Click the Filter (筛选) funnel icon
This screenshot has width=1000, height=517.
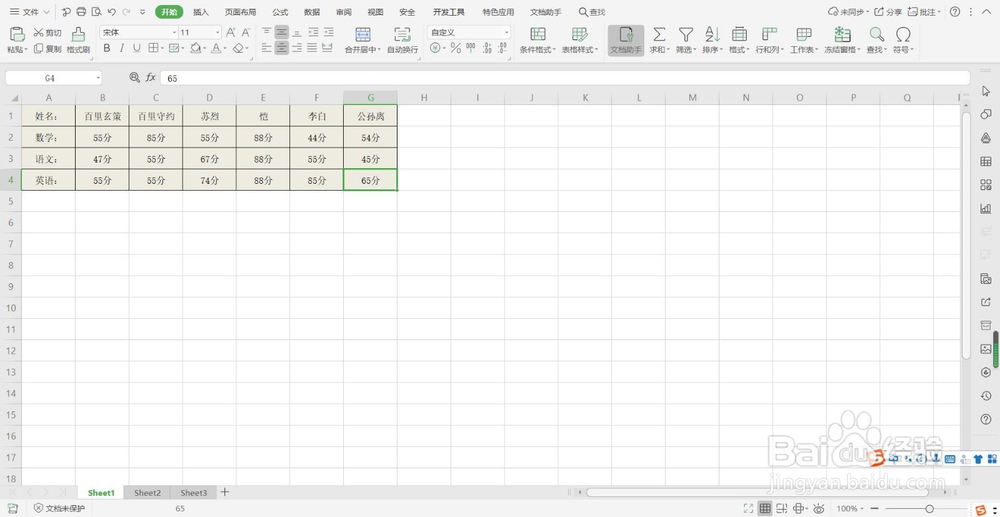tap(686, 34)
